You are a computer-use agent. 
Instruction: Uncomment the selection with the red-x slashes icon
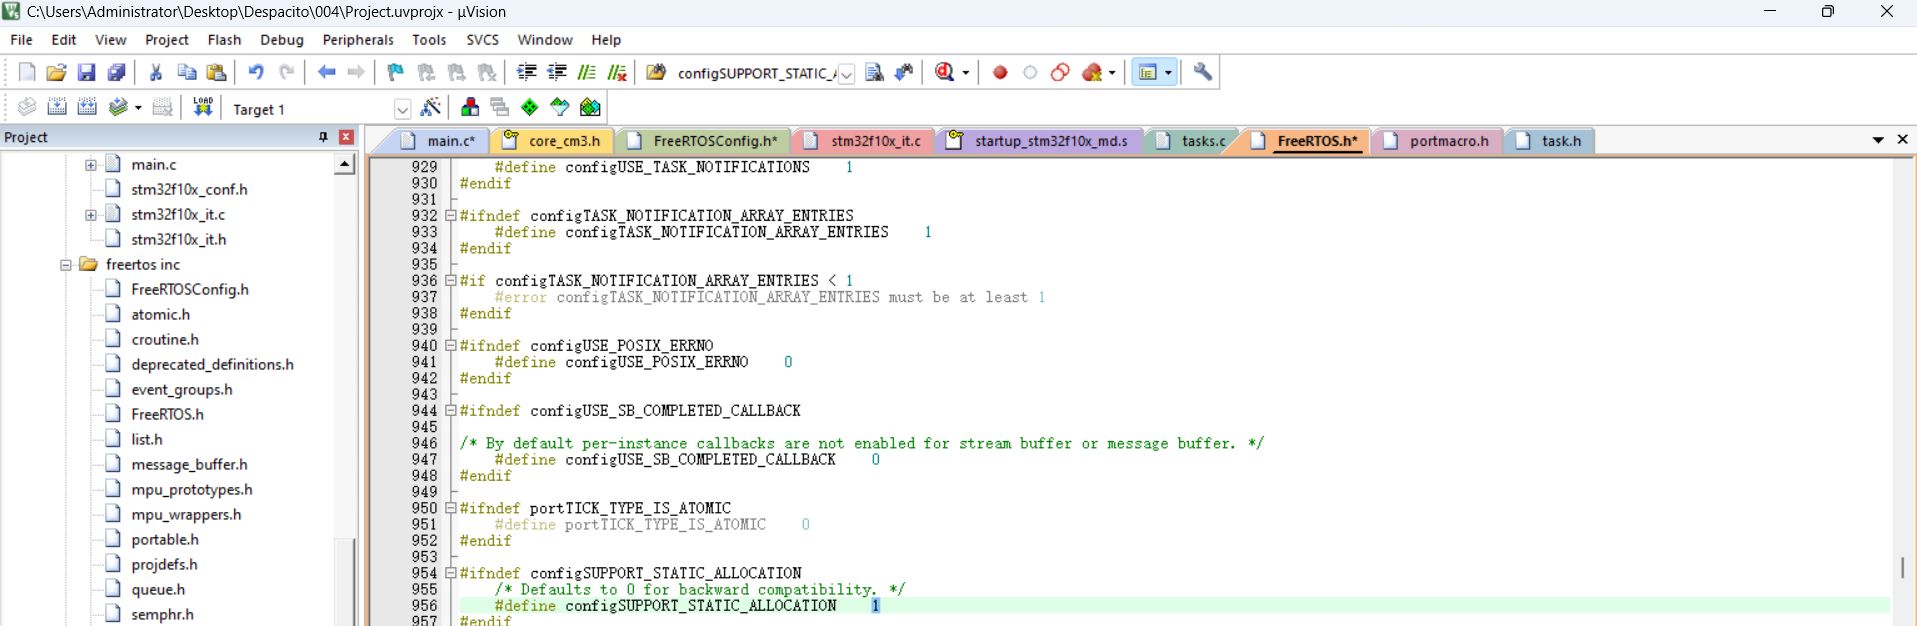618,72
